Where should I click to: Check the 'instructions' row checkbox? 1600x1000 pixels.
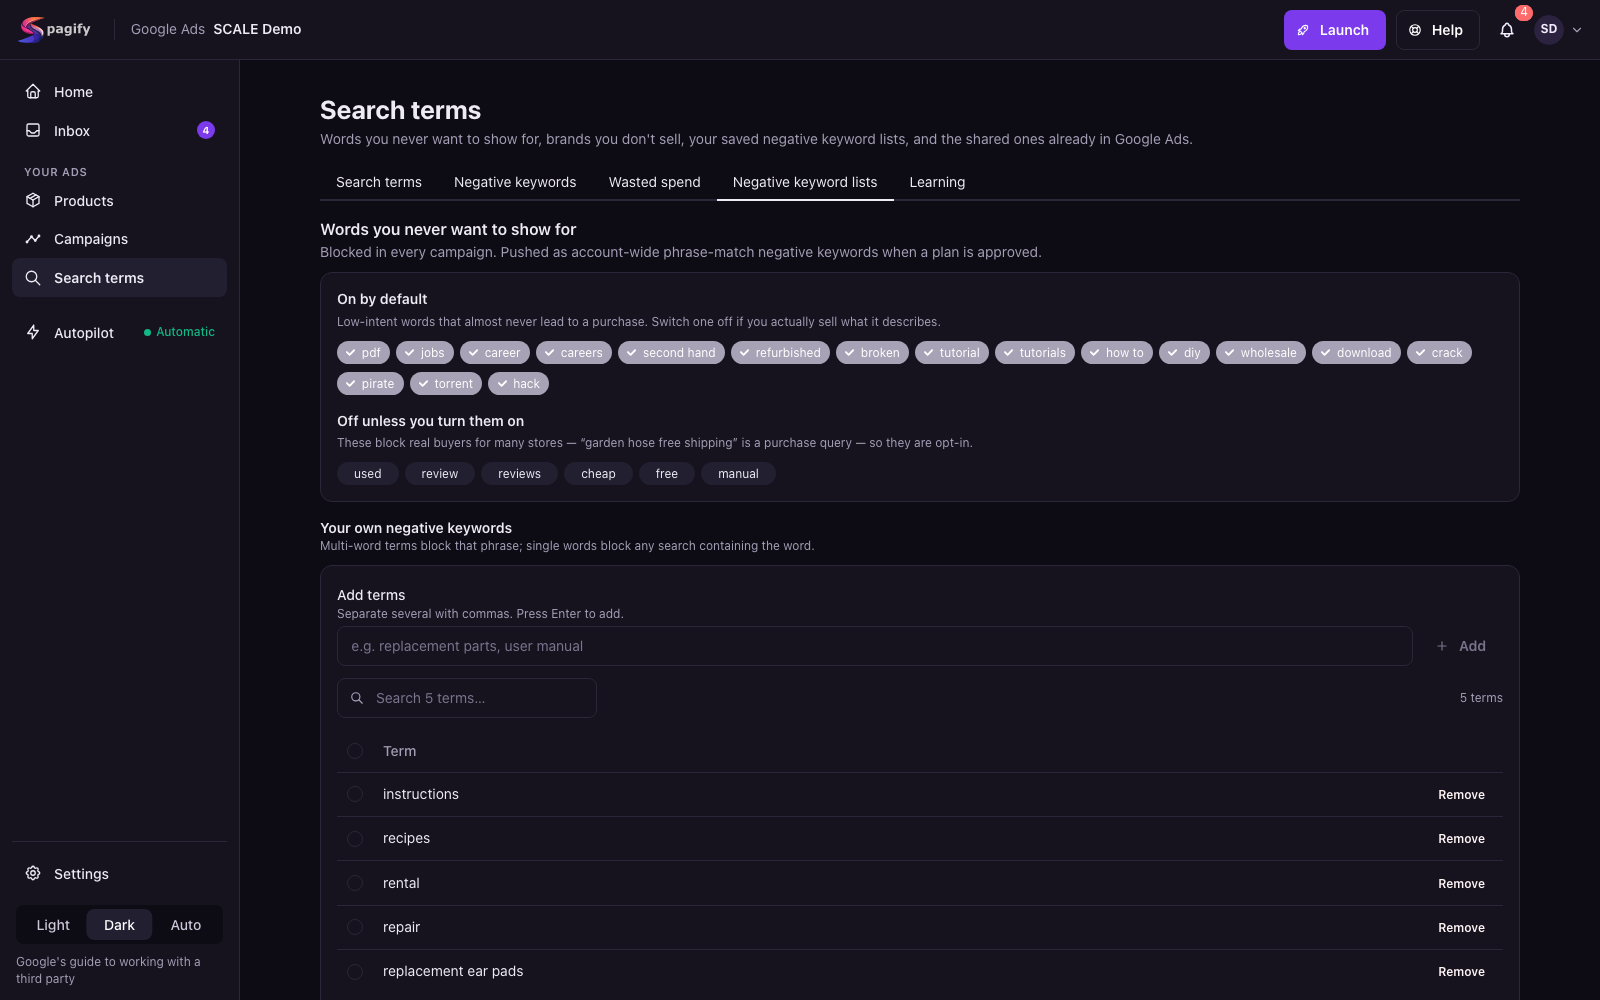click(355, 794)
